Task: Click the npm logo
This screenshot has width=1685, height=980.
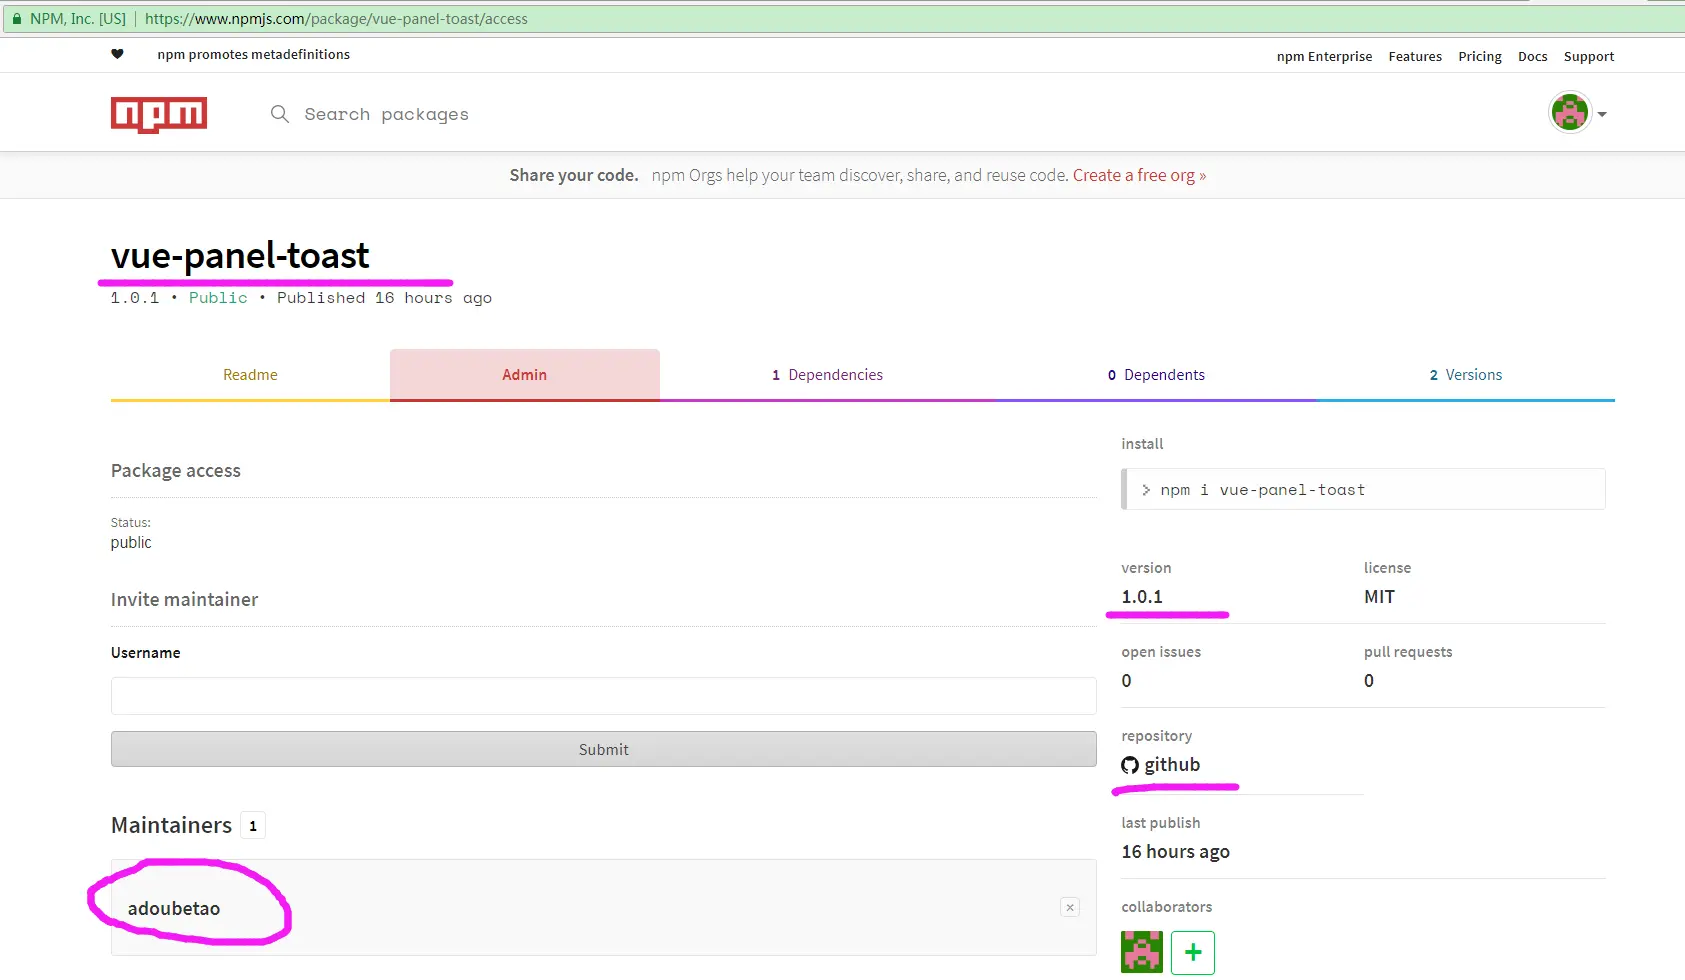Action: (159, 114)
